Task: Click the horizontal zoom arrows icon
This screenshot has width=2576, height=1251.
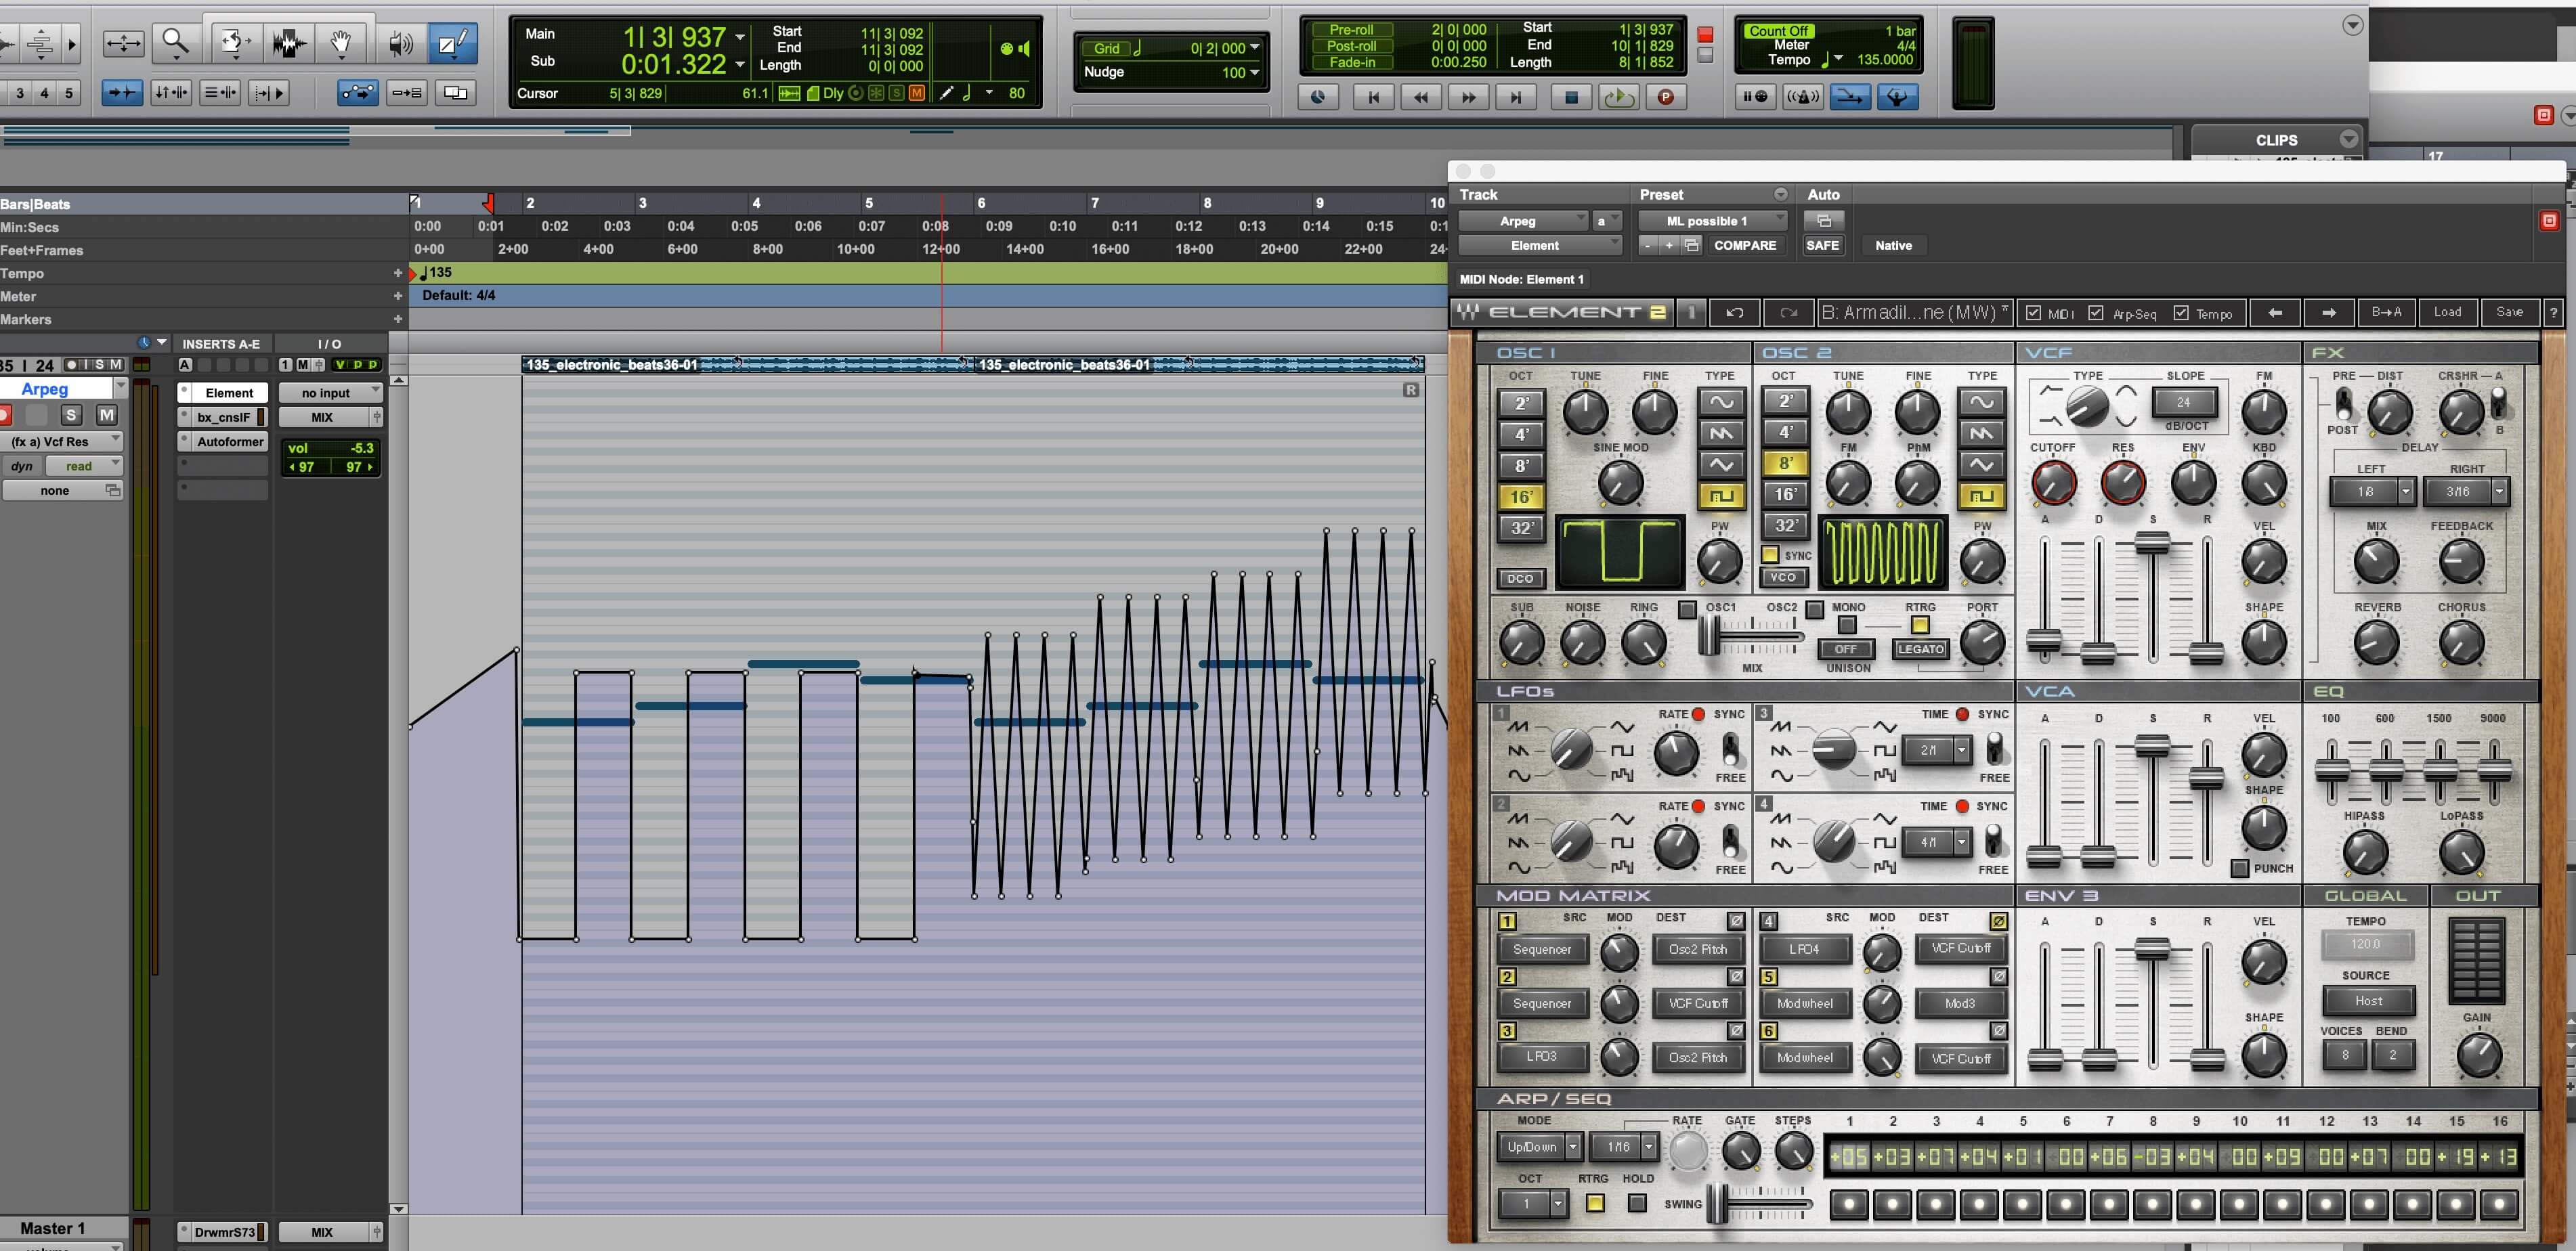Action: pyautogui.click(x=124, y=43)
